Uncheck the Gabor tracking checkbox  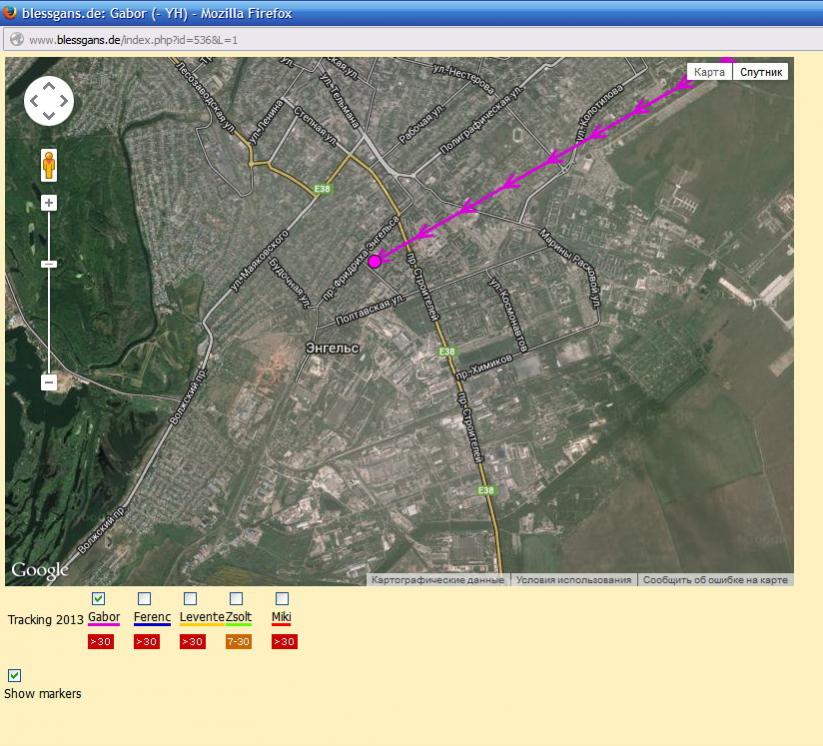[99, 599]
